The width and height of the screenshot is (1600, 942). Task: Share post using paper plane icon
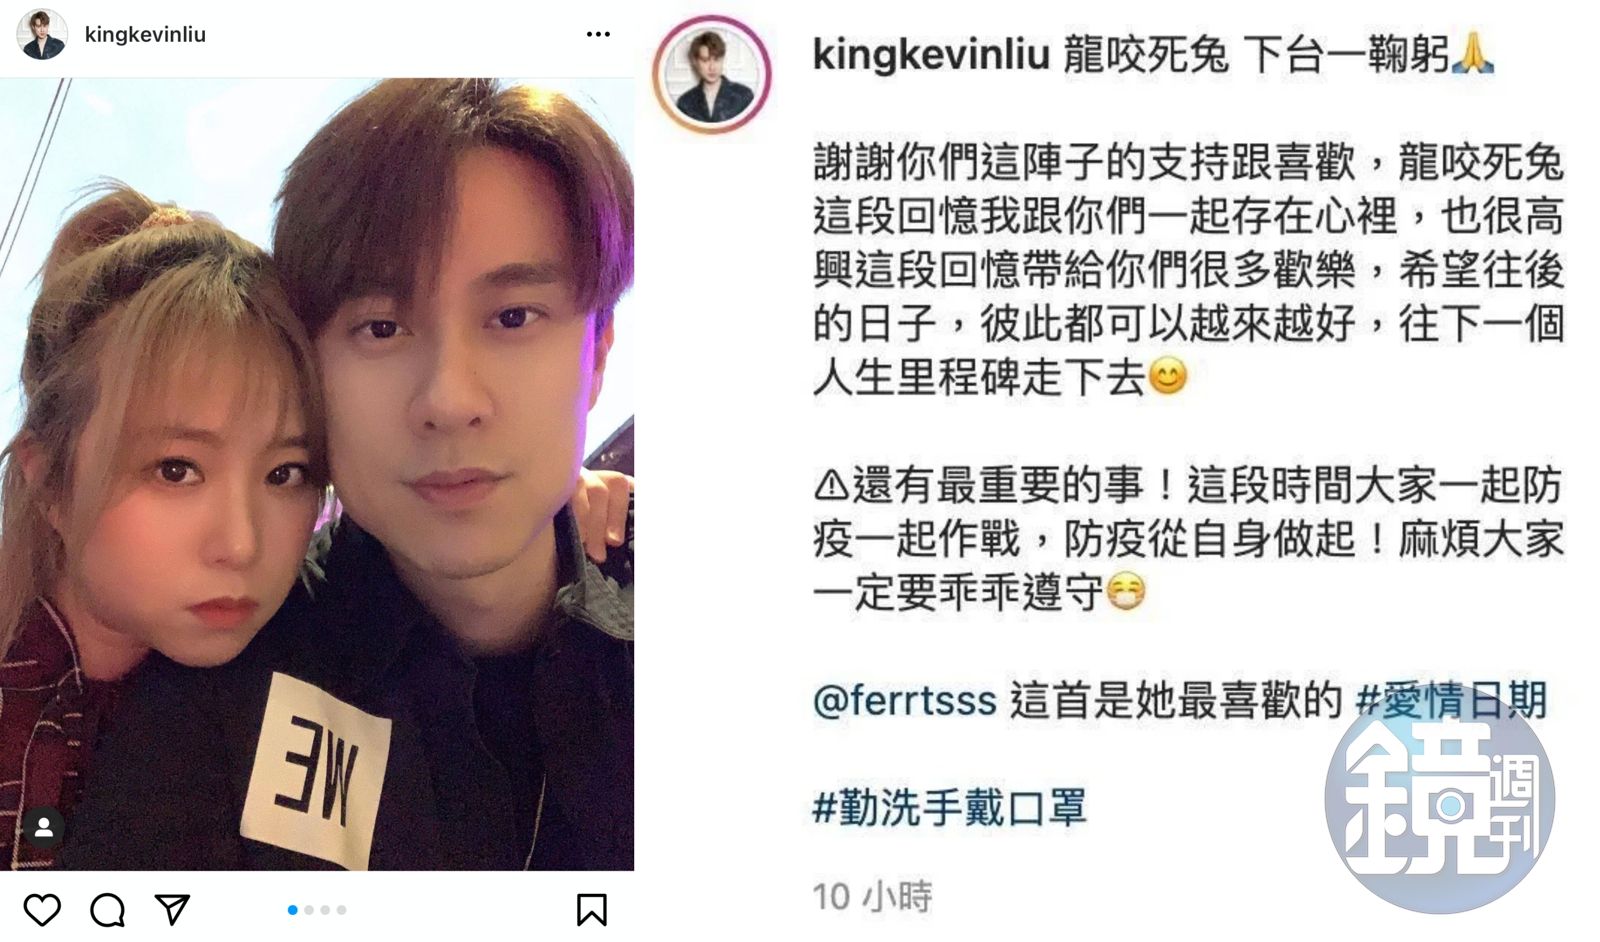tap(173, 909)
